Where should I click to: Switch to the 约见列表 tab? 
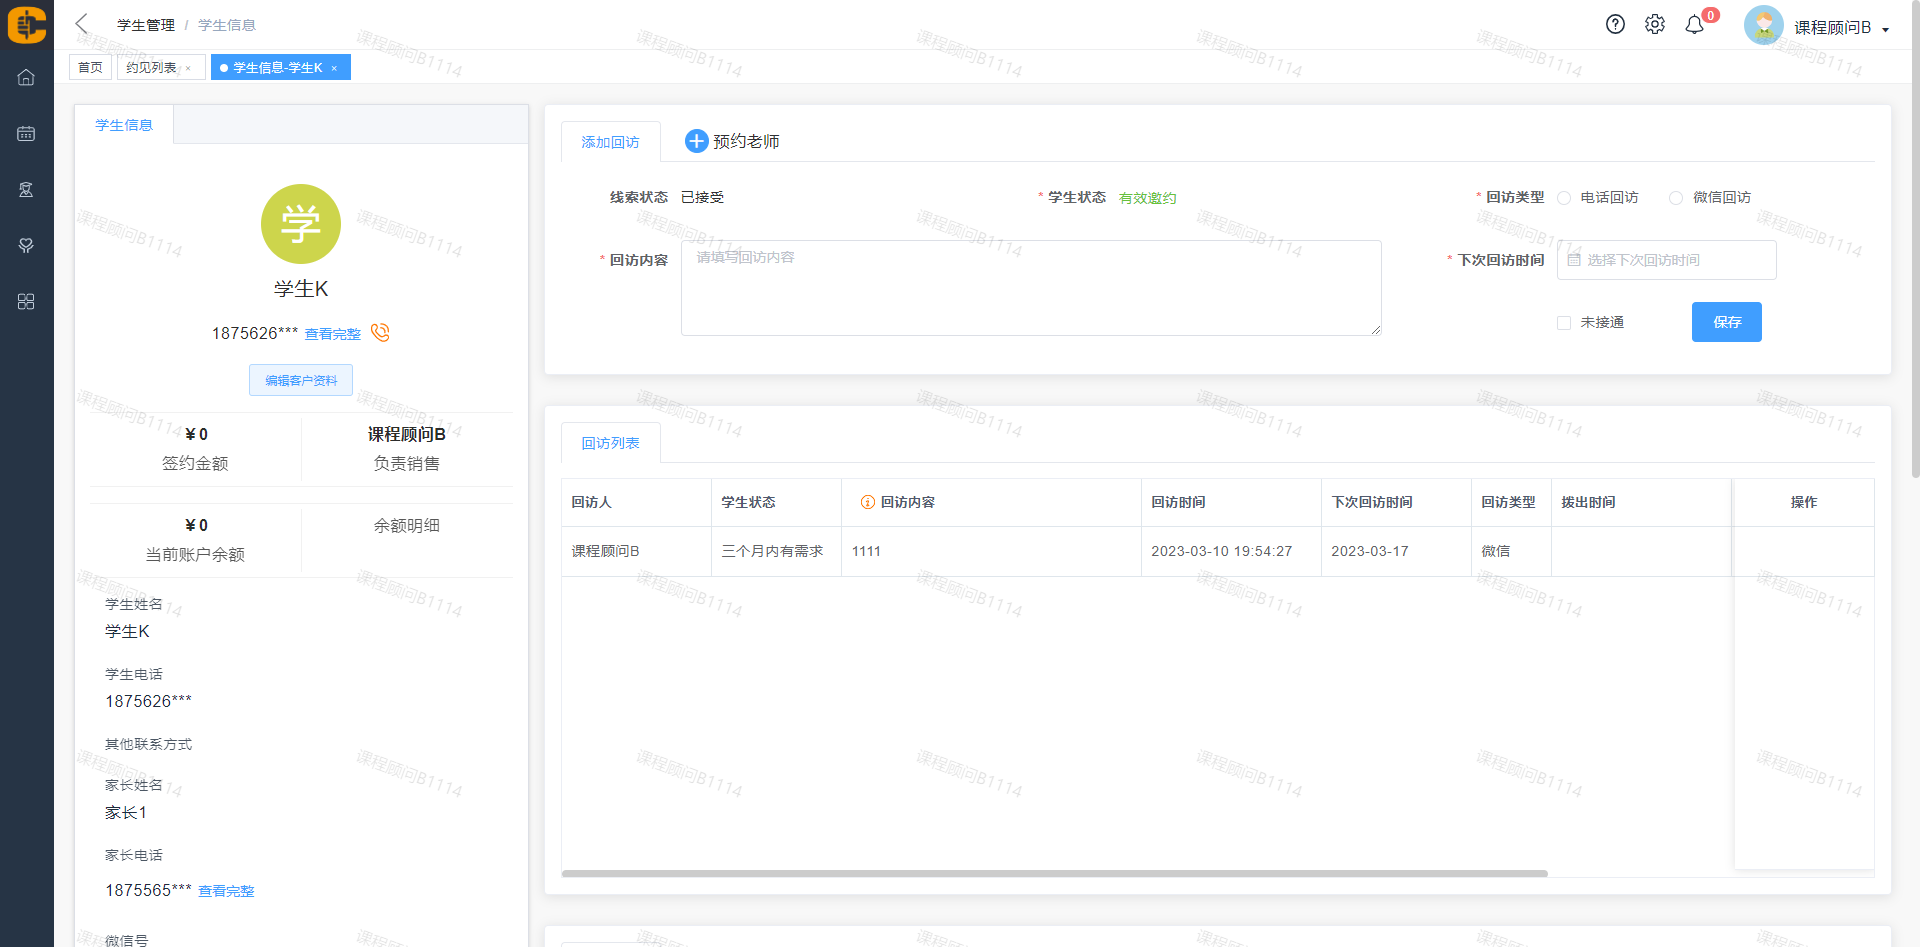coord(151,68)
